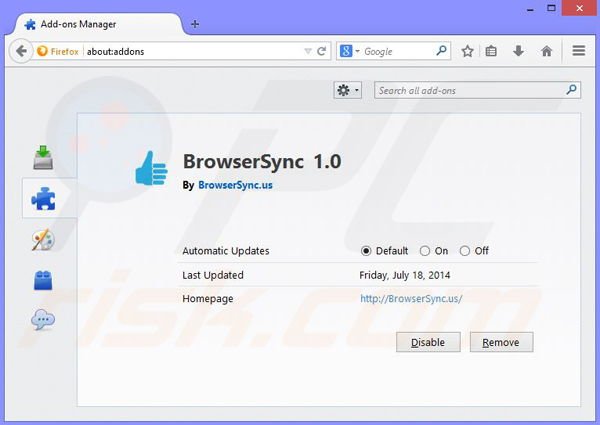Click the Friday, July 18, 2014 date
Image resolution: width=600 pixels, height=425 pixels.
point(405,275)
